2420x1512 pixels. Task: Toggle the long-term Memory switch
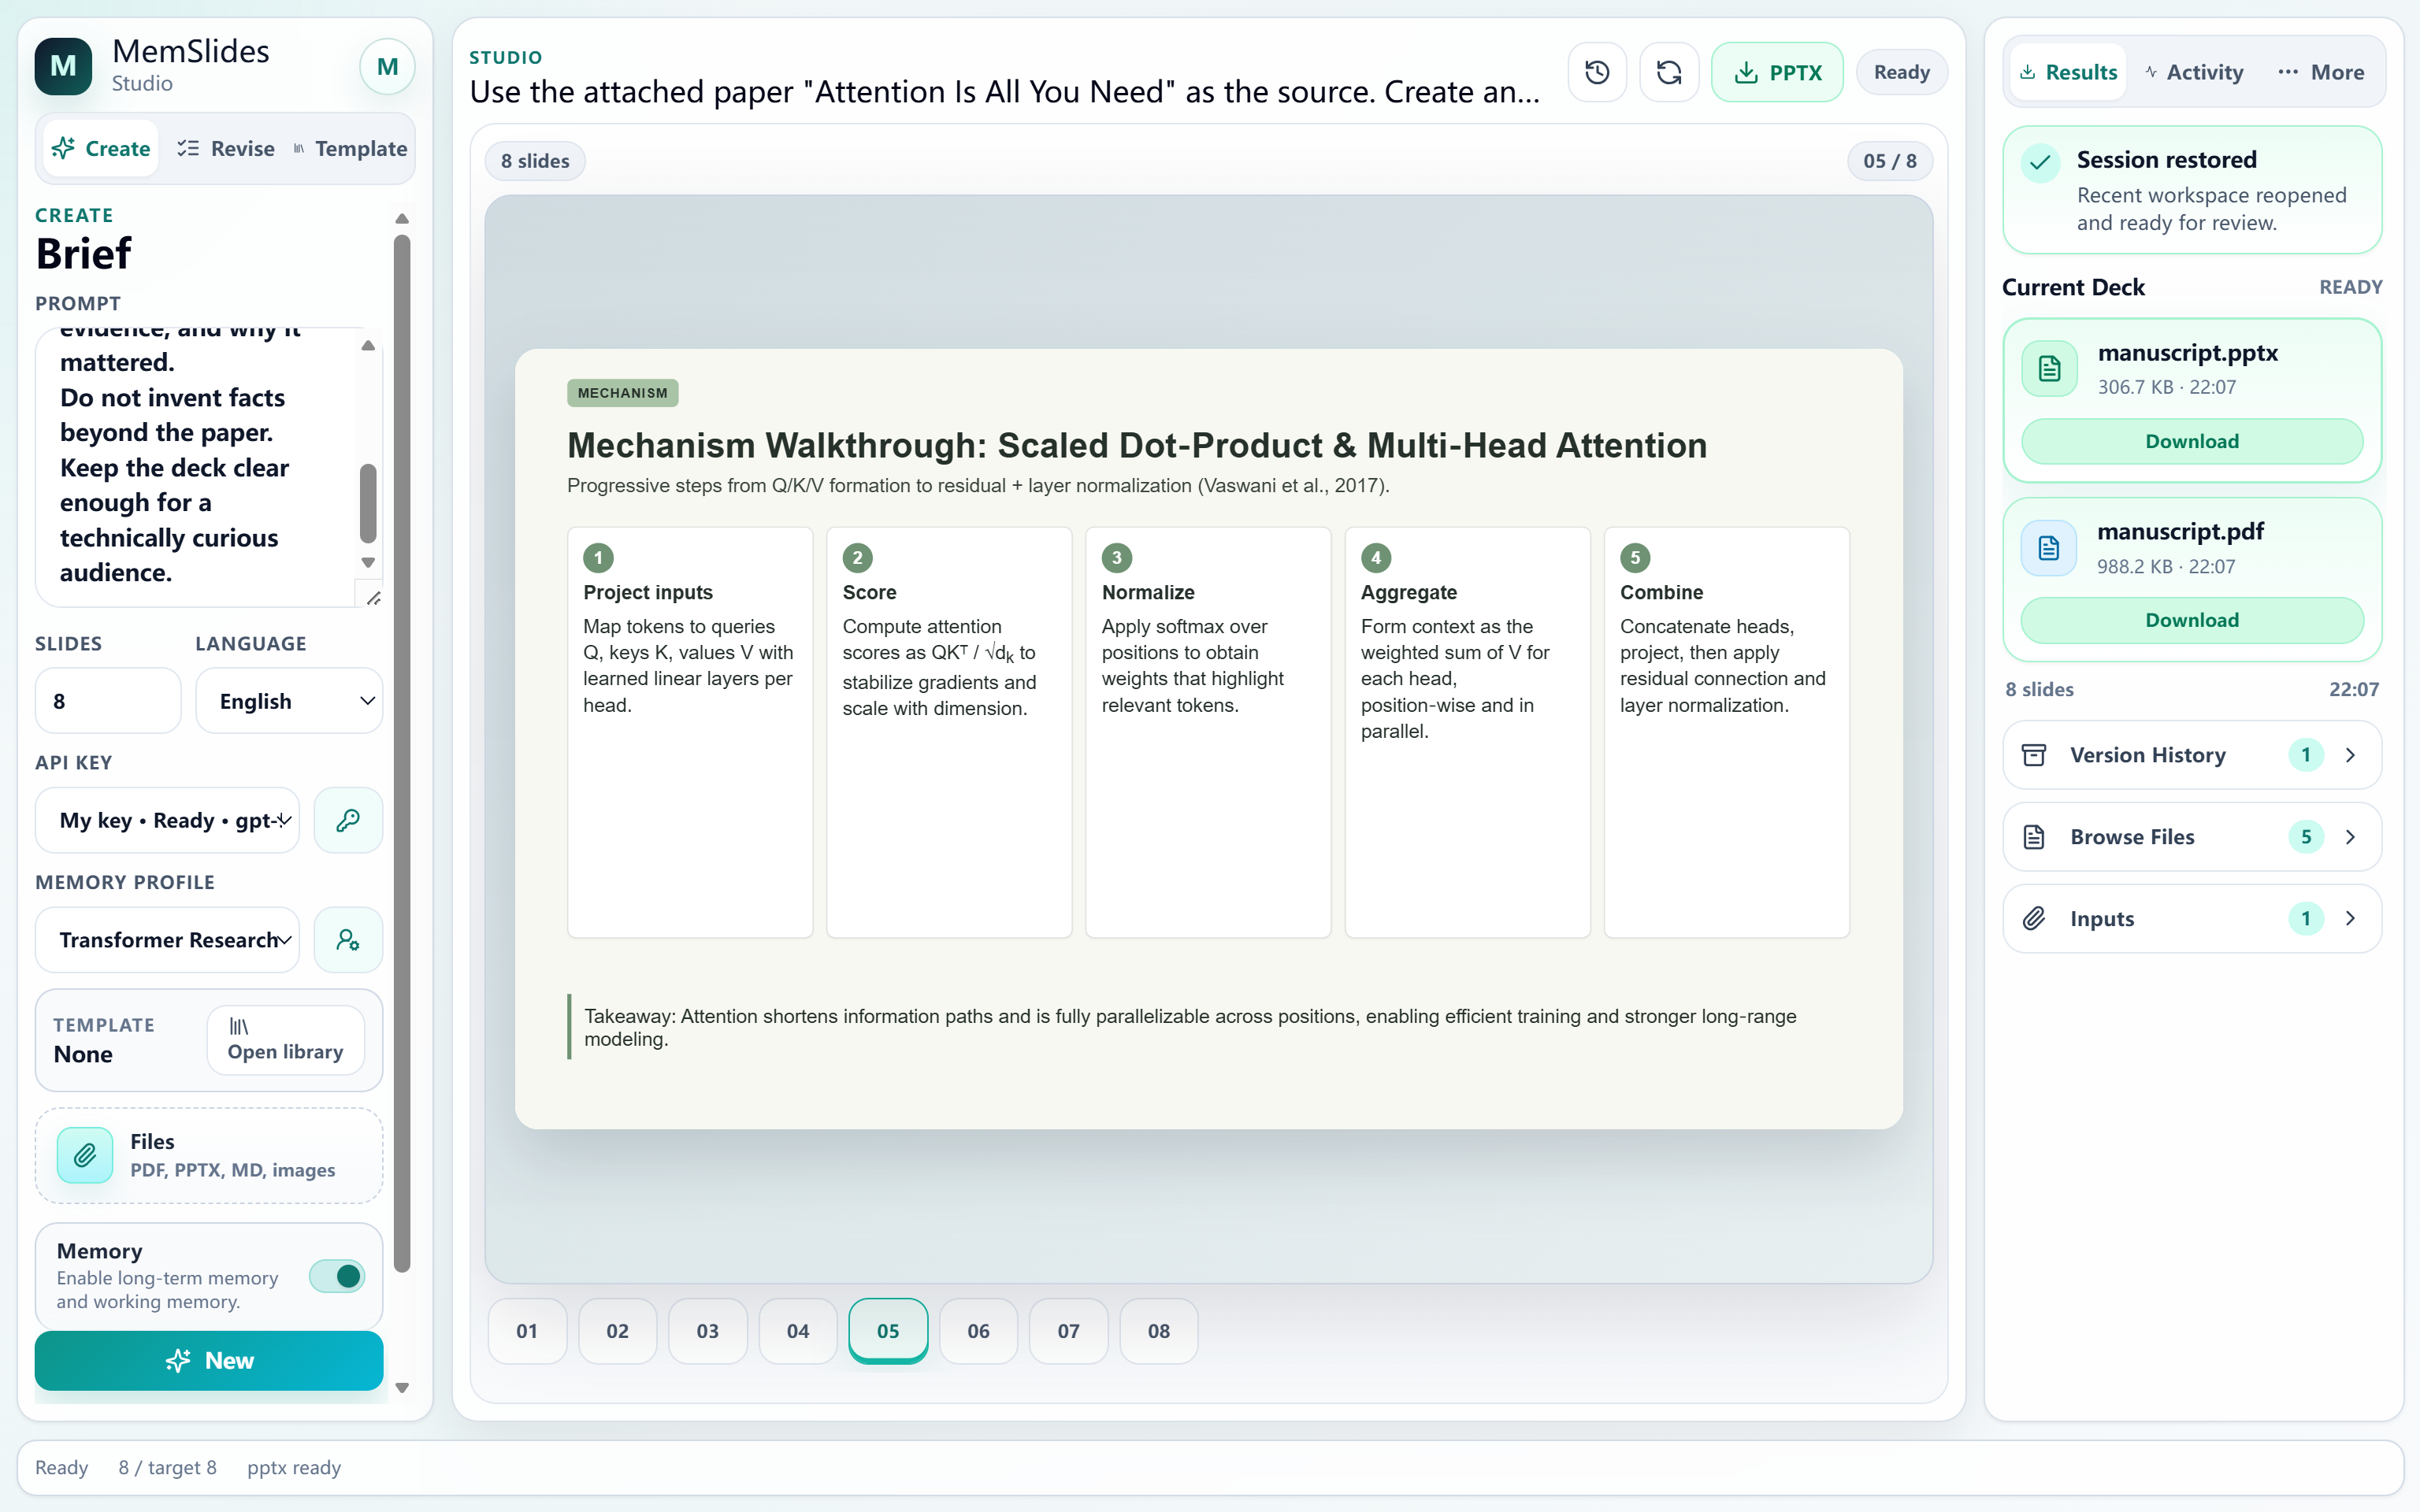[x=336, y=1276]
